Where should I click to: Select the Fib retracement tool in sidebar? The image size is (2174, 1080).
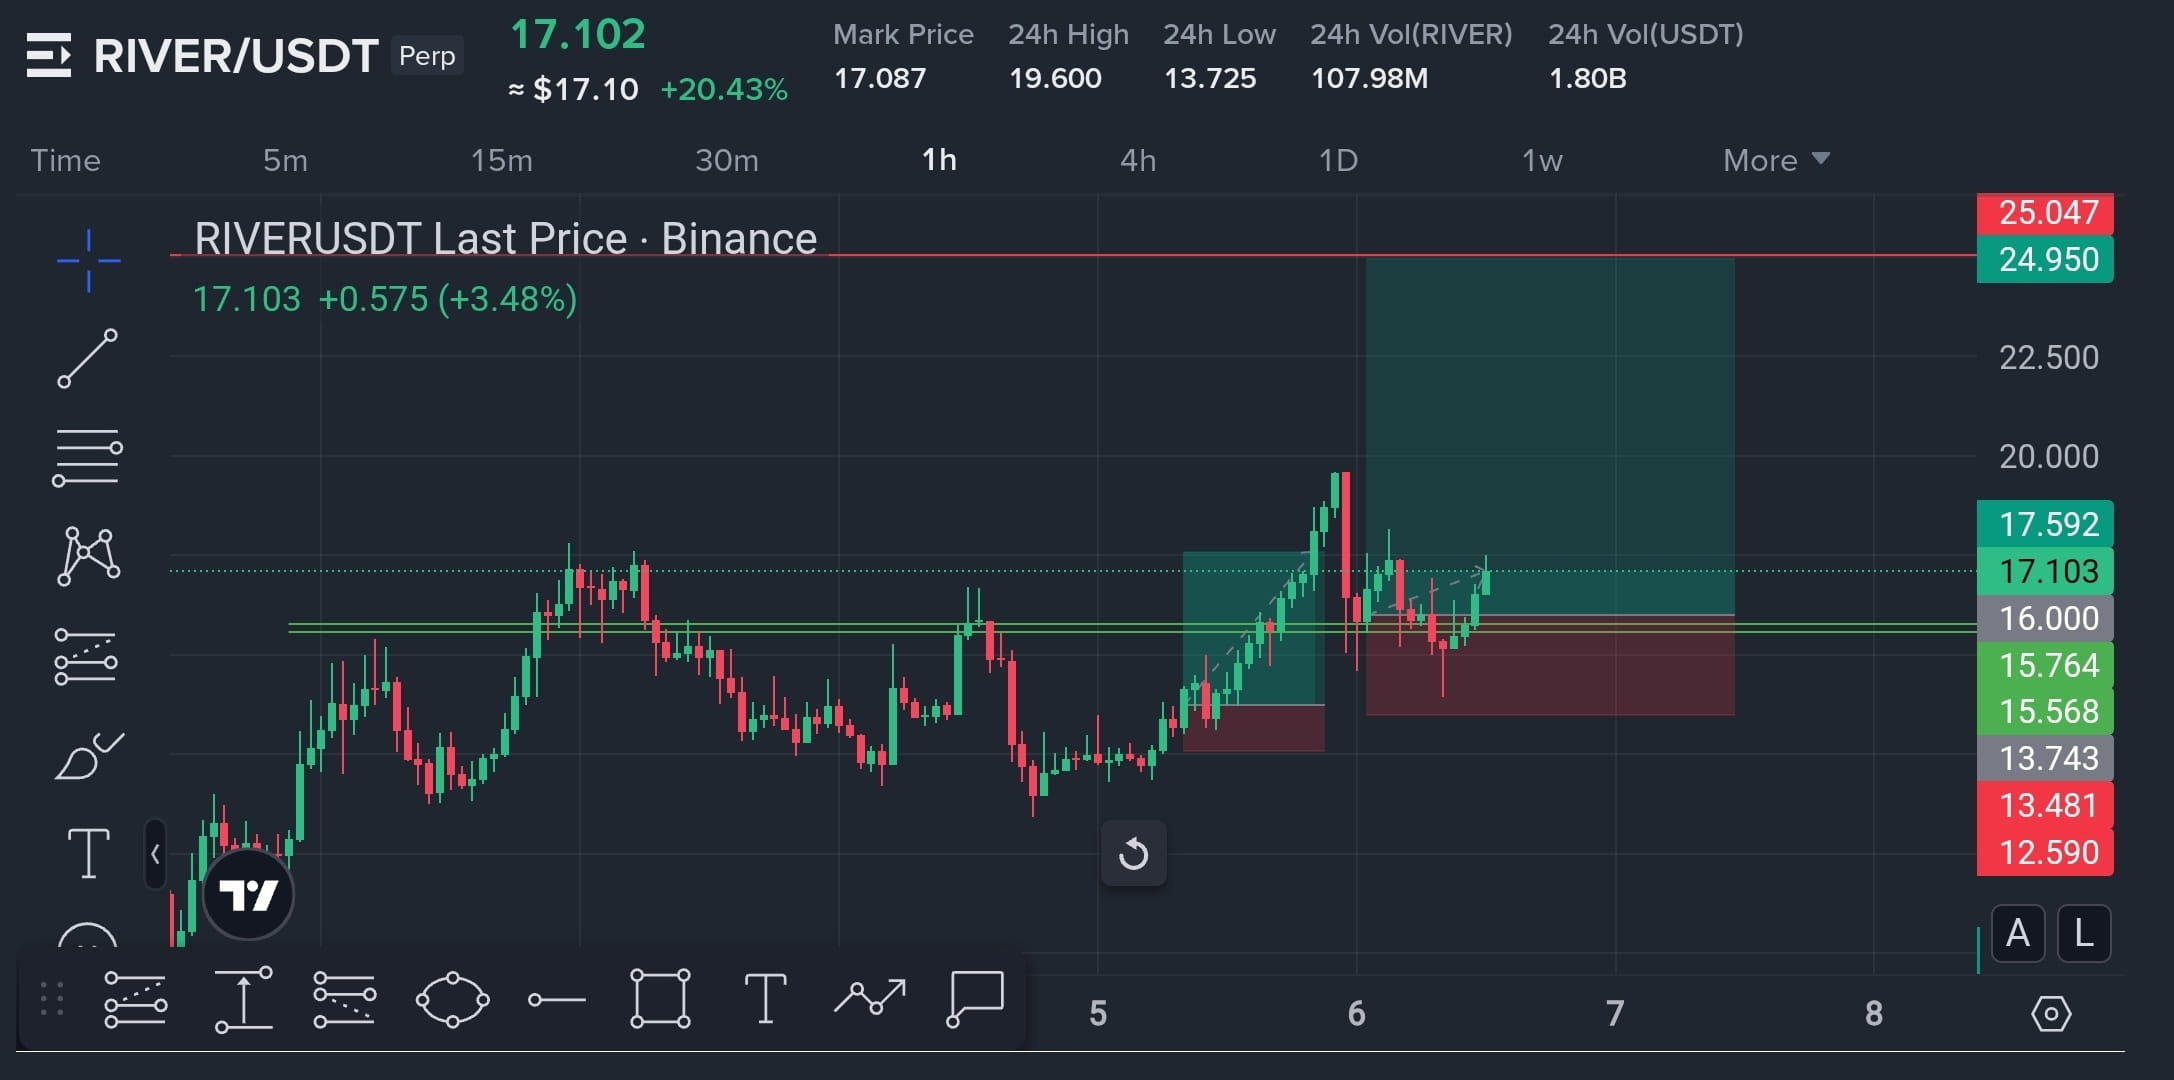pos(87,657)
